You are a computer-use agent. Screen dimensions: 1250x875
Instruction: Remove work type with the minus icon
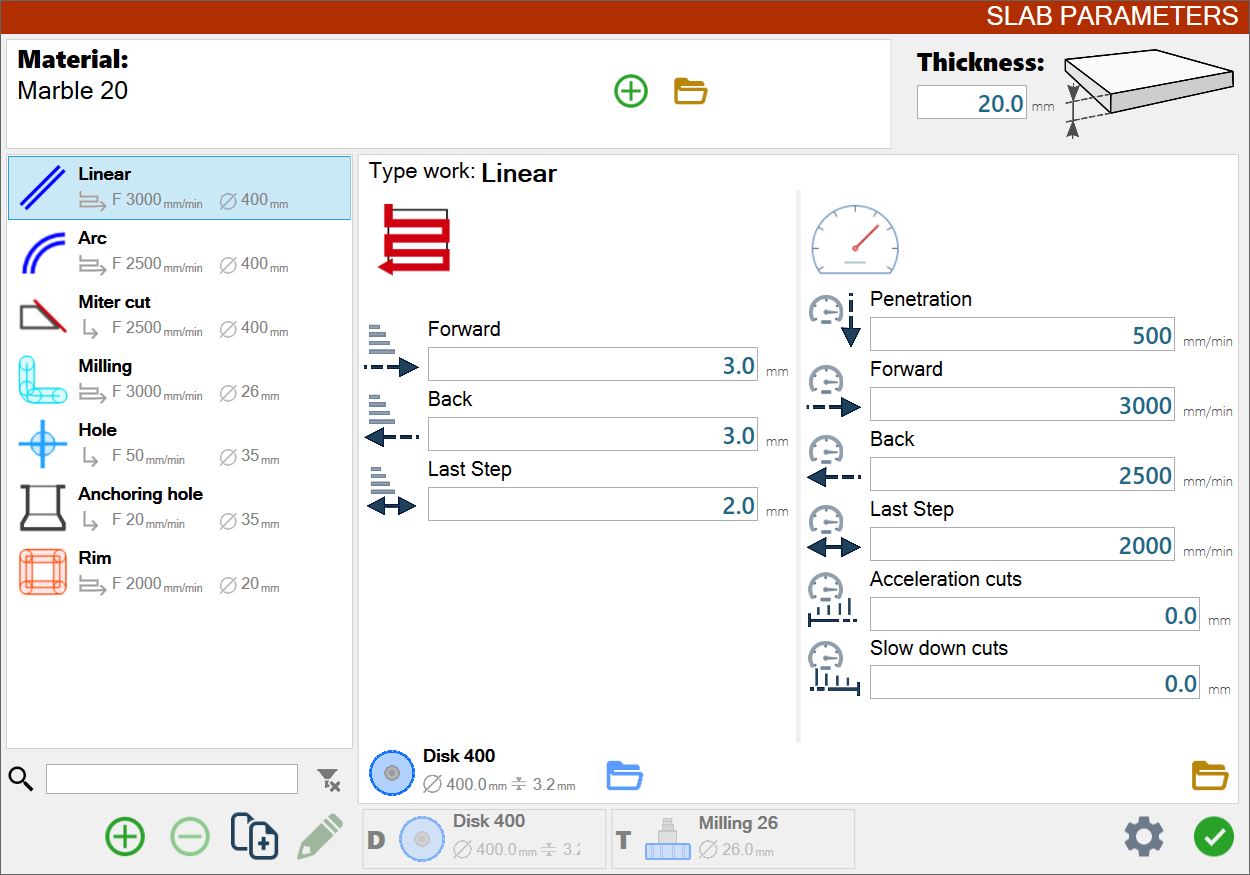[190, 836]
